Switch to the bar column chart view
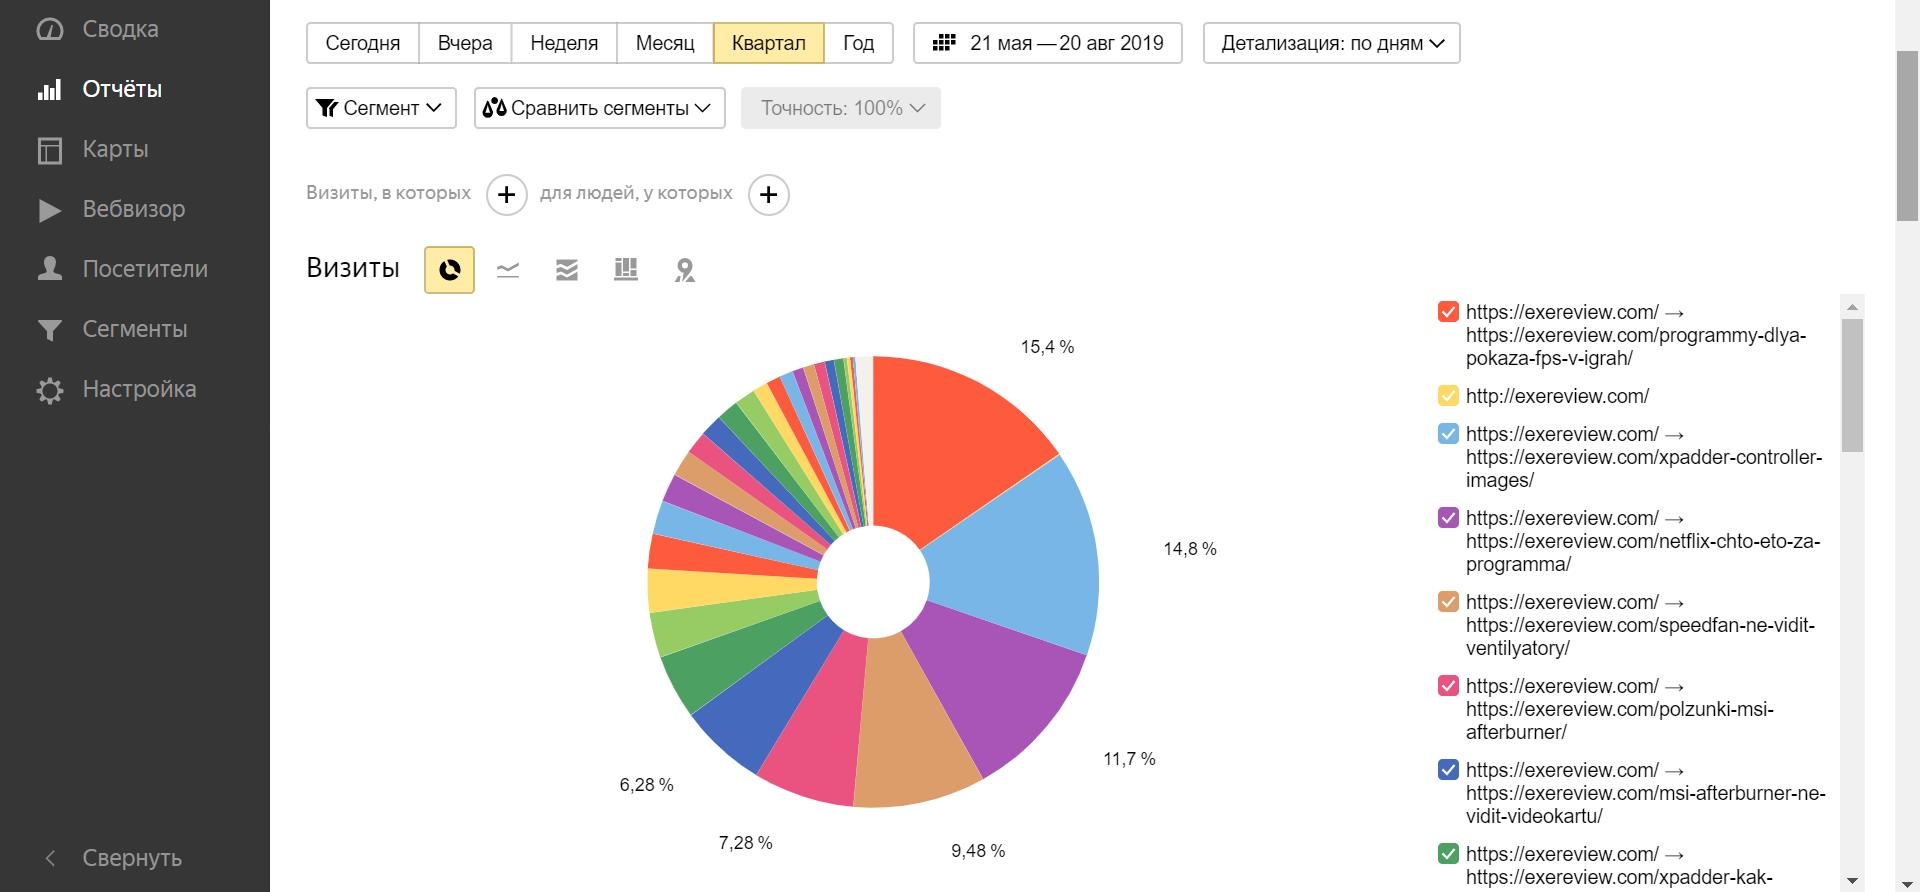1920x892 pixels. tap(626, 269)
